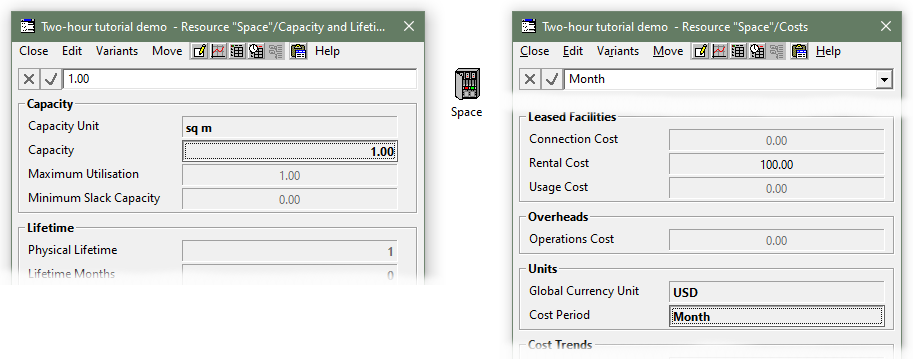
Task: Click the clipboard icon in Costs window toolbar
Action: pyautogui.click(x=799, y=51)
